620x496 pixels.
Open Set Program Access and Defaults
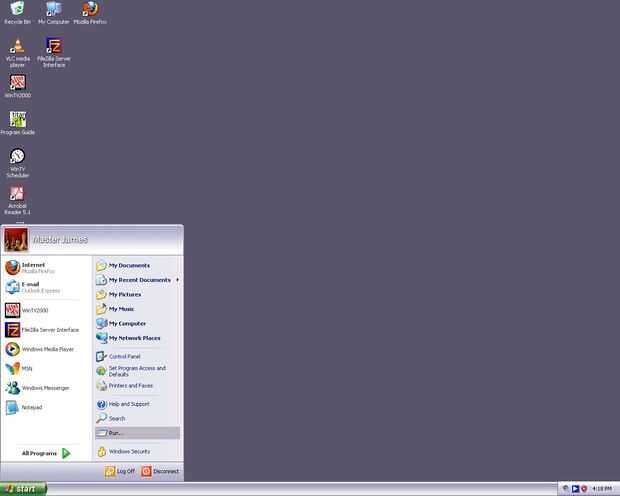pos(137,371)
